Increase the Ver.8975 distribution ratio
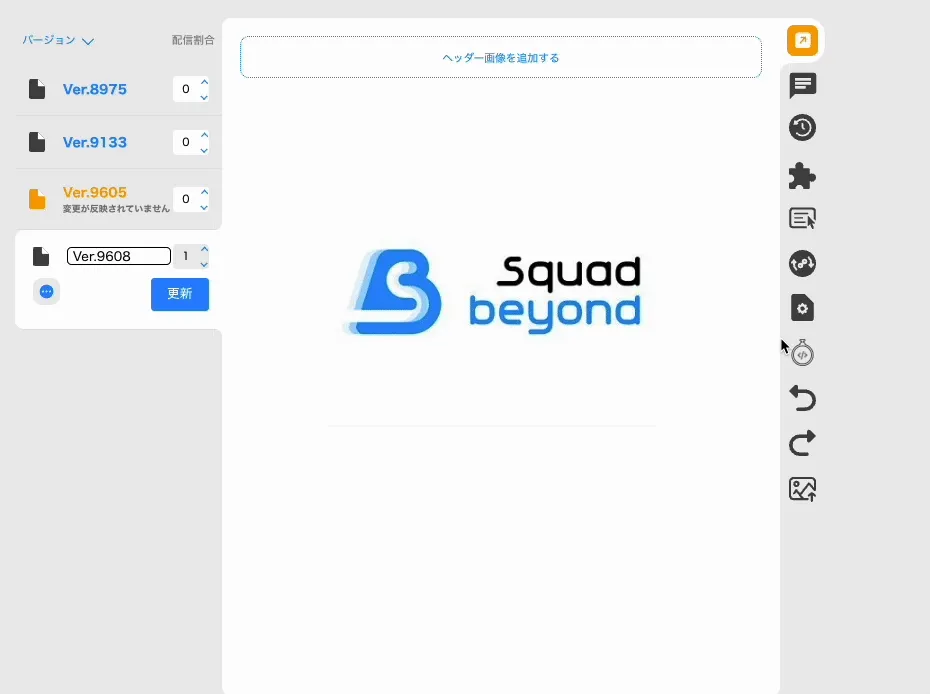This screenshot has width=930, height=694. tap(204, 82)
